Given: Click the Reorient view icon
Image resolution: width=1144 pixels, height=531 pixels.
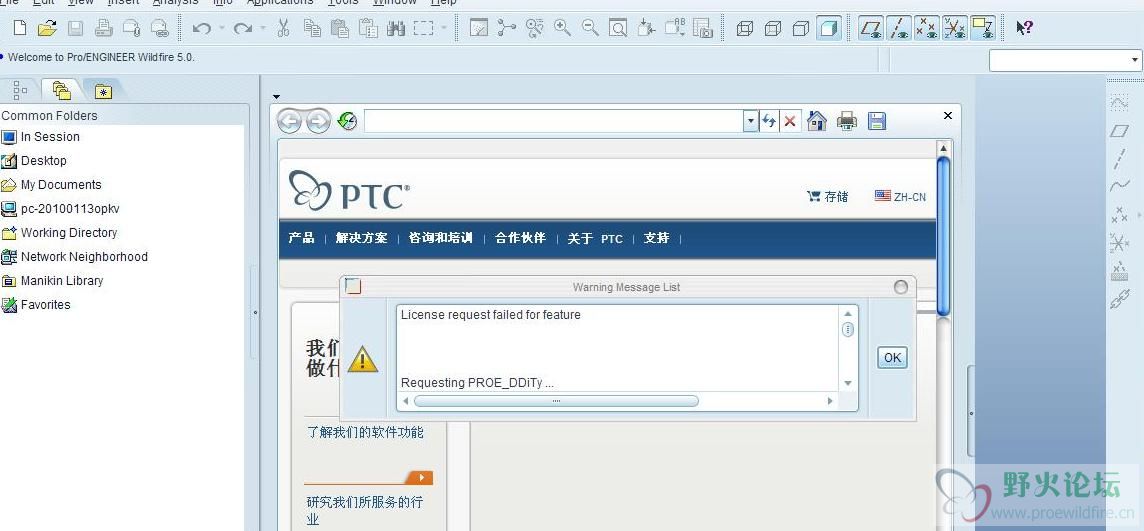Looking at the screenshot, I should pos(646,28).
